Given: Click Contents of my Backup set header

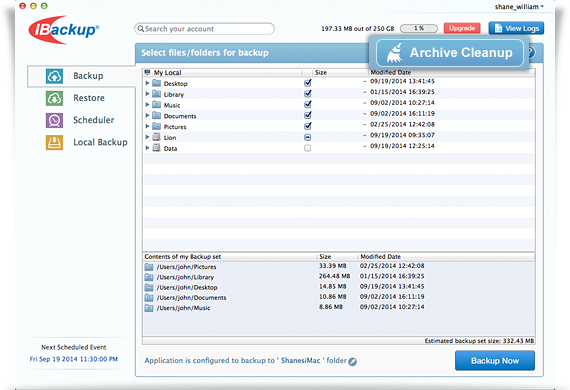Looking at the screenshot, I should pos(182,257).
